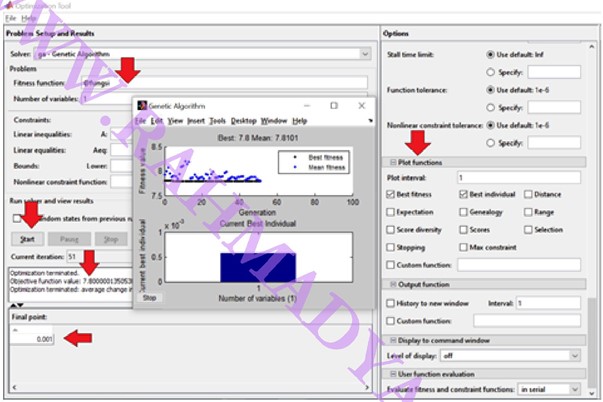This screenshot has height=402, width=603.
Task: Select Specify for Function tolerance
Action: pos(490,107)
